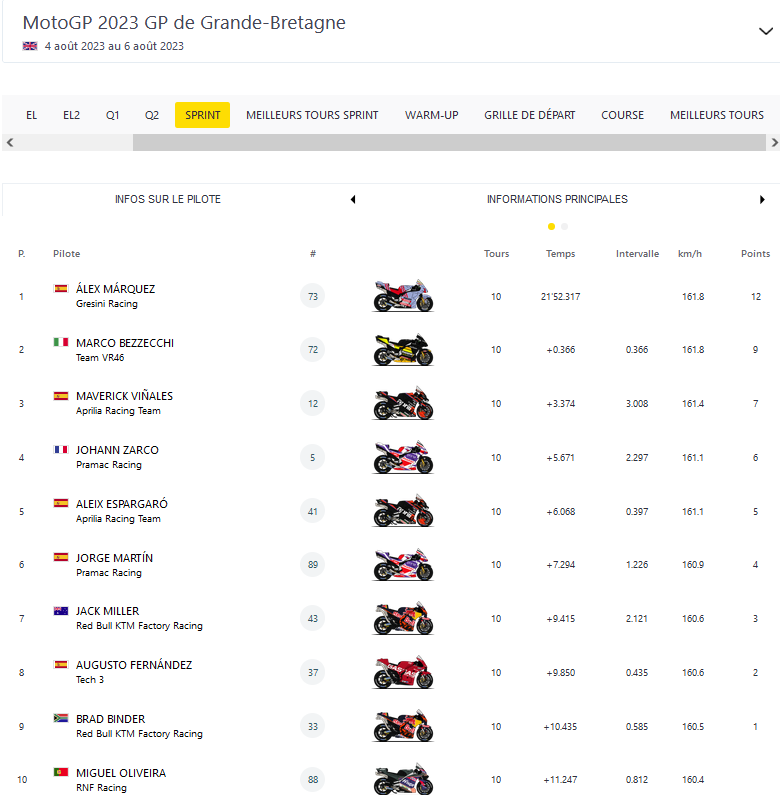
Task: Go to previous info panel with left arrow
Action: click(x=352, y=200)
